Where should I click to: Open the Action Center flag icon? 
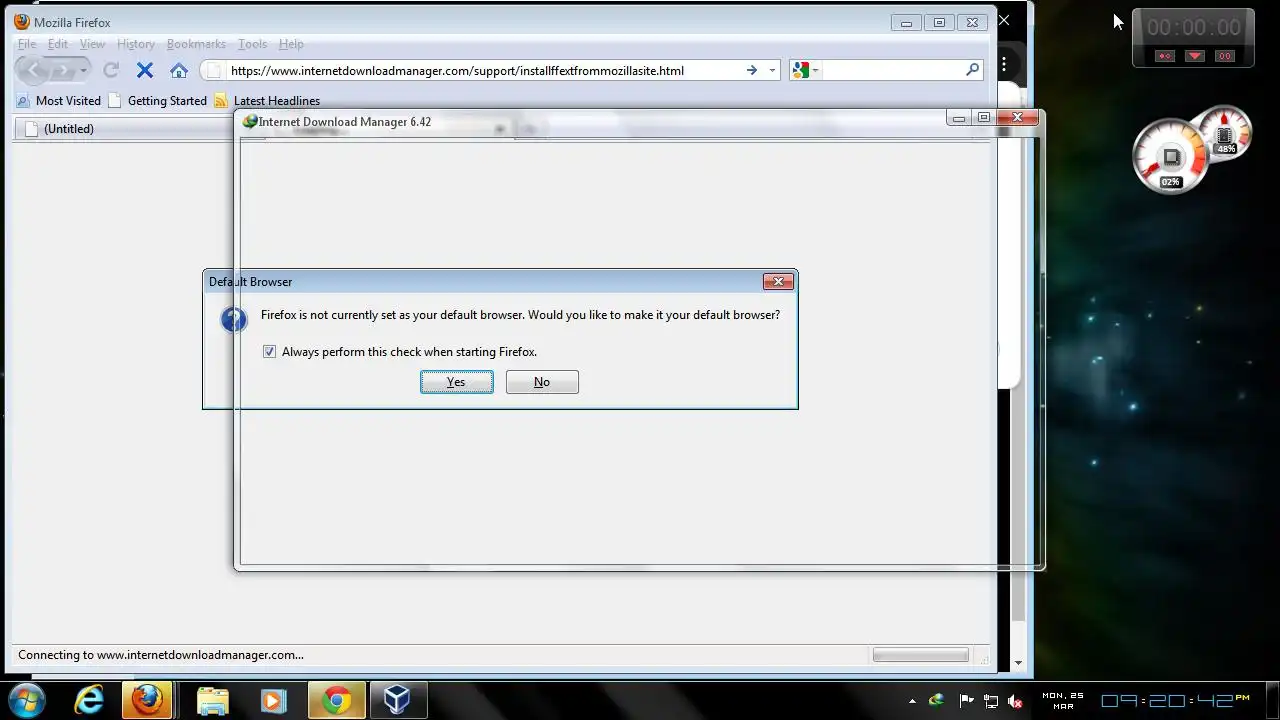(966, 701)
